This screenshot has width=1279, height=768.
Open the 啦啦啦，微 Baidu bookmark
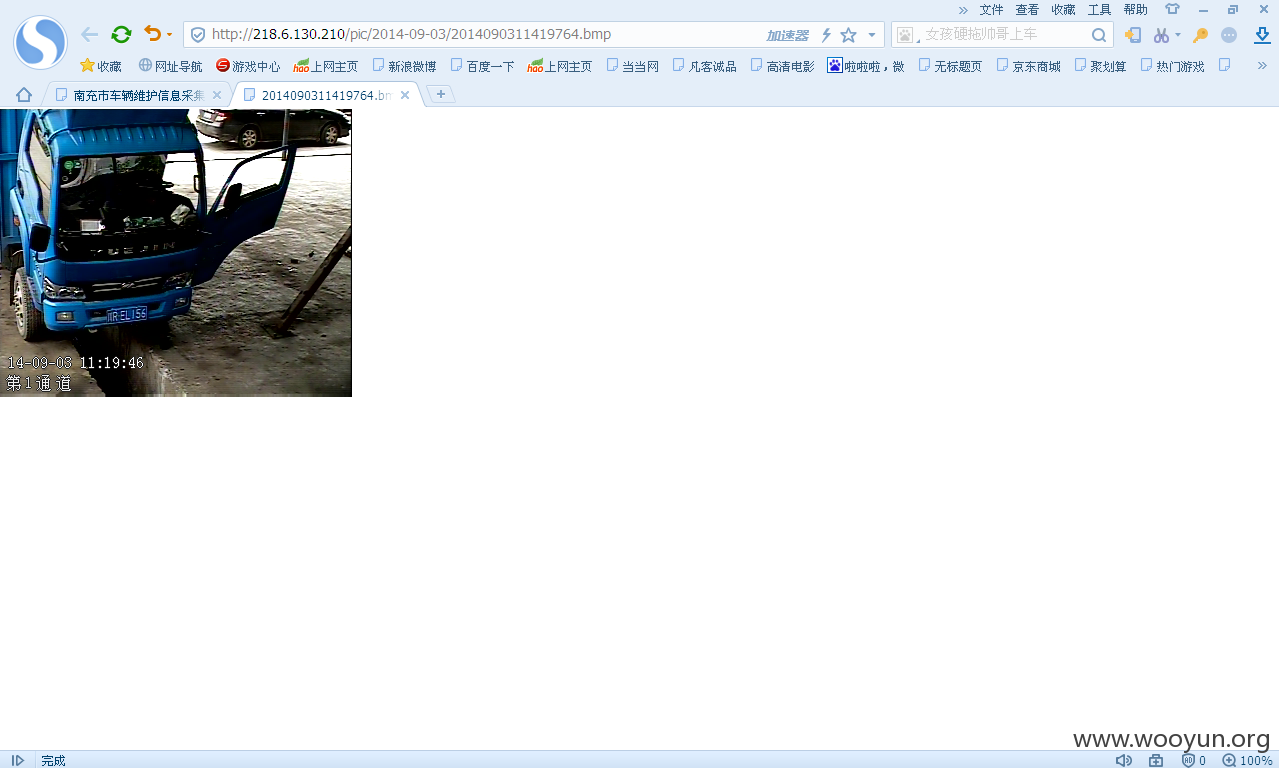pyautogui.click(x=865, y=66)
